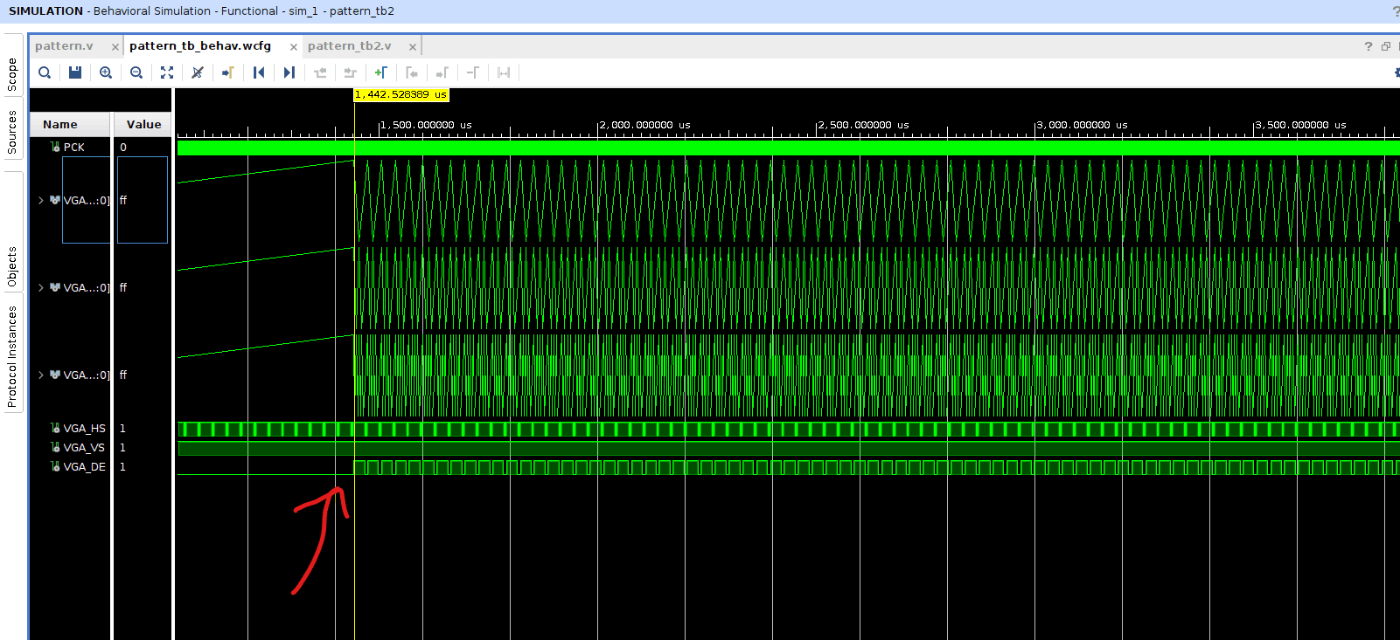Open the Objects side panel
Screen dimensions: 1400x640
tap(13, 268)
